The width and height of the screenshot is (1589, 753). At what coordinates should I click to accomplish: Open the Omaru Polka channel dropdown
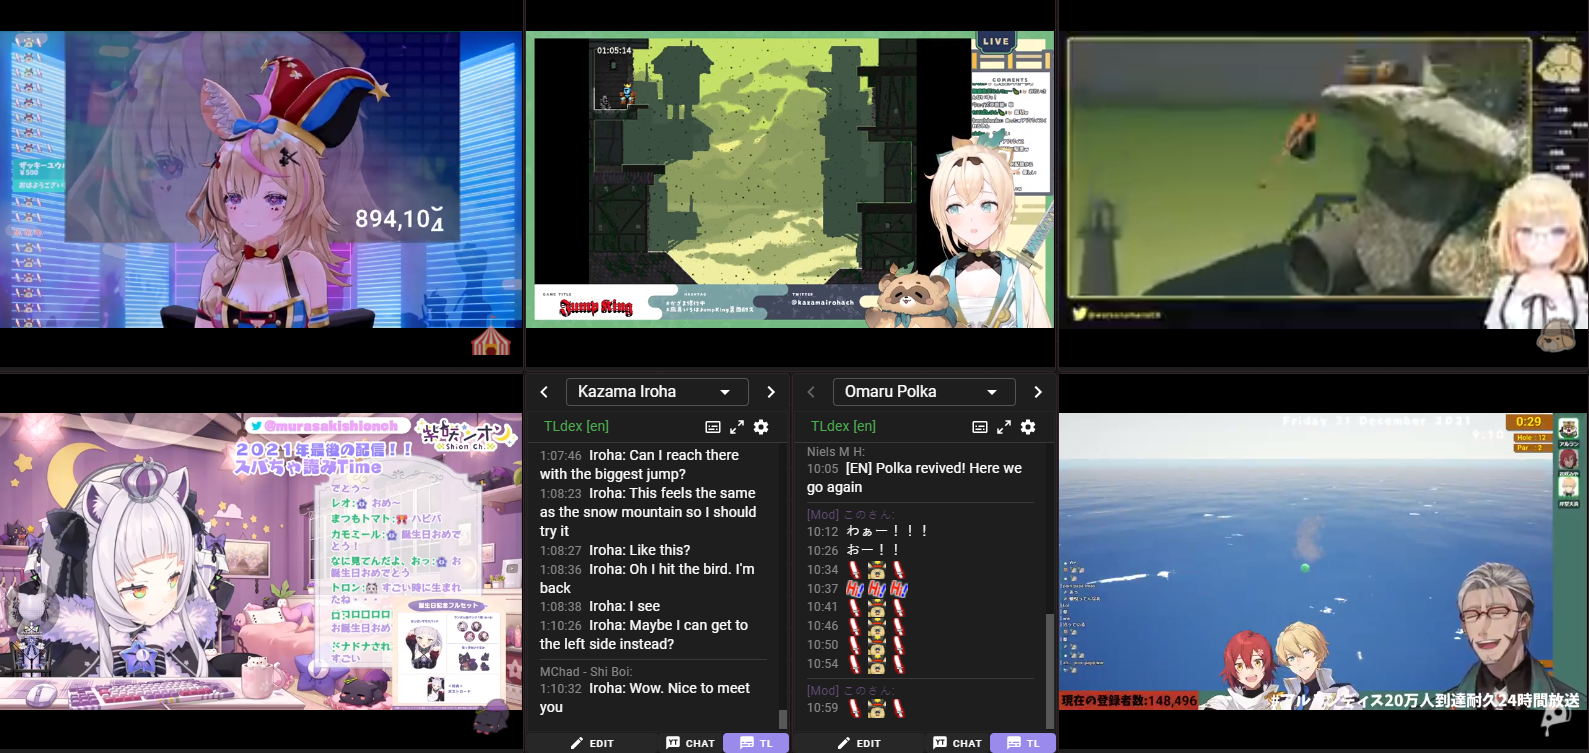point(924,392)
